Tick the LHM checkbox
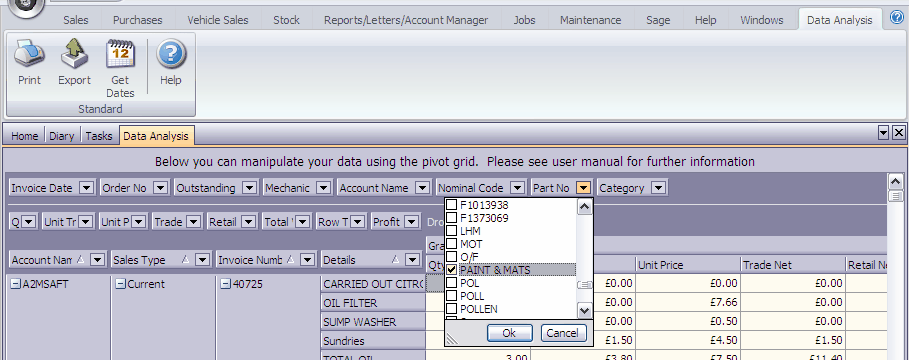 click(452, 231)
